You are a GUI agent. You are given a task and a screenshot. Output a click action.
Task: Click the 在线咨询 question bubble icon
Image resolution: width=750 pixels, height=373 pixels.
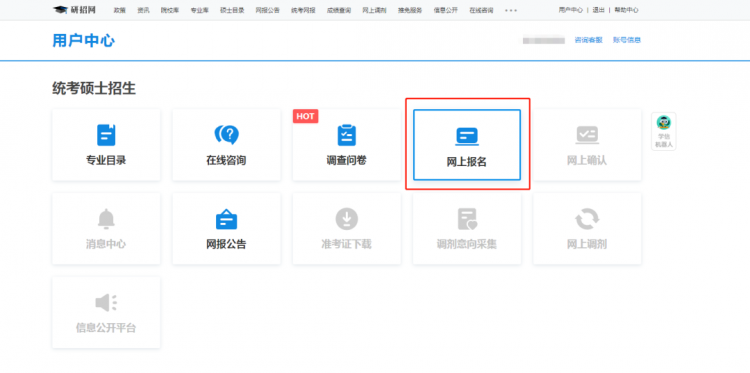(226, 135)
